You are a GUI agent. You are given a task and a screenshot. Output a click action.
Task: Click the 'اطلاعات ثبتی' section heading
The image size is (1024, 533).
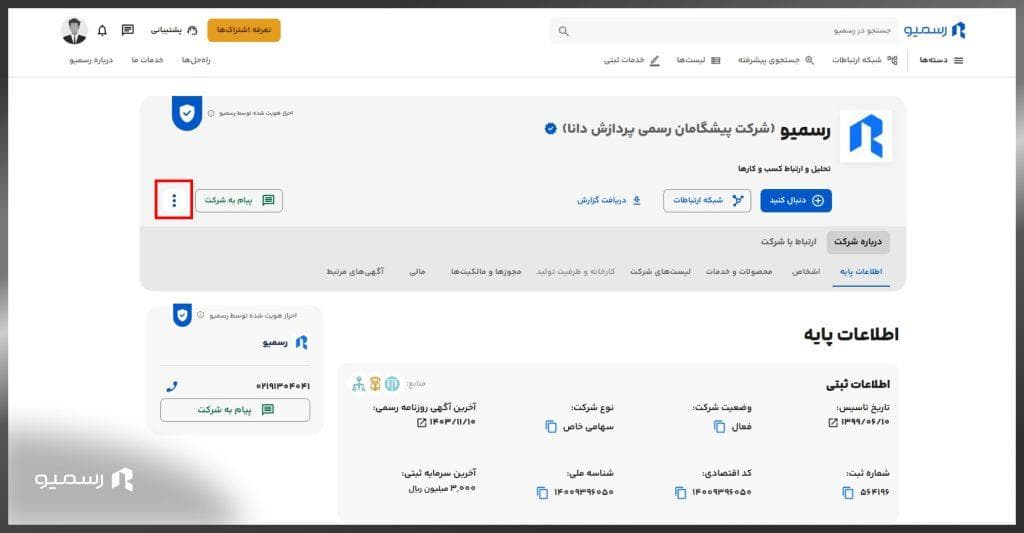(857, 385)
